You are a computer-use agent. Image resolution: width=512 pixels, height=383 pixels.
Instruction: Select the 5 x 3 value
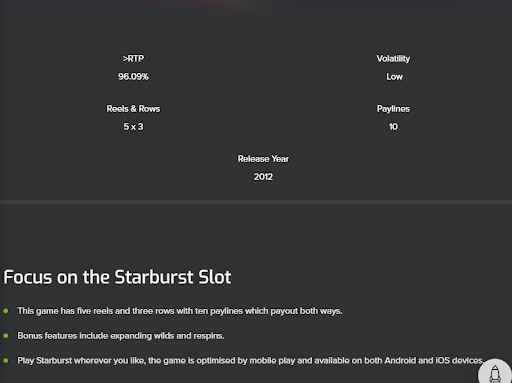point(133,127)
